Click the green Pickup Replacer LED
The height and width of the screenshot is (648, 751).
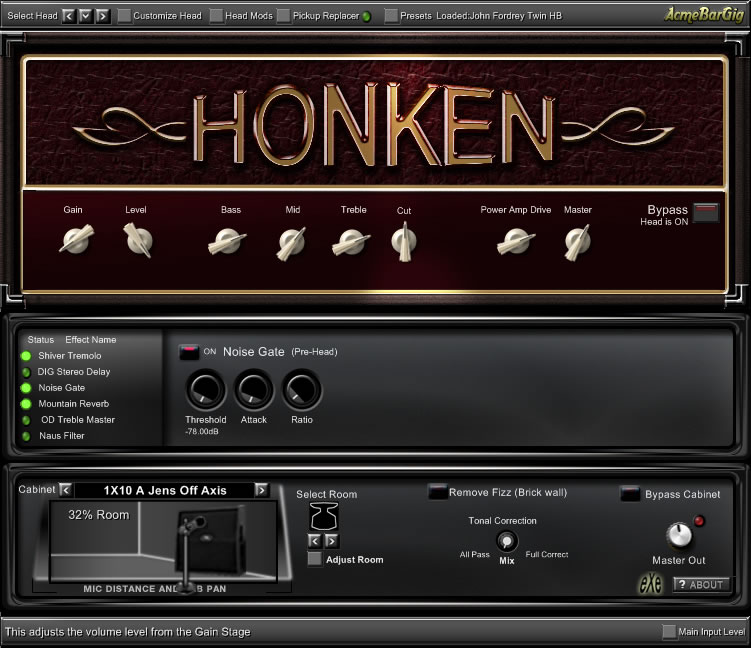(x=366, y=17)
